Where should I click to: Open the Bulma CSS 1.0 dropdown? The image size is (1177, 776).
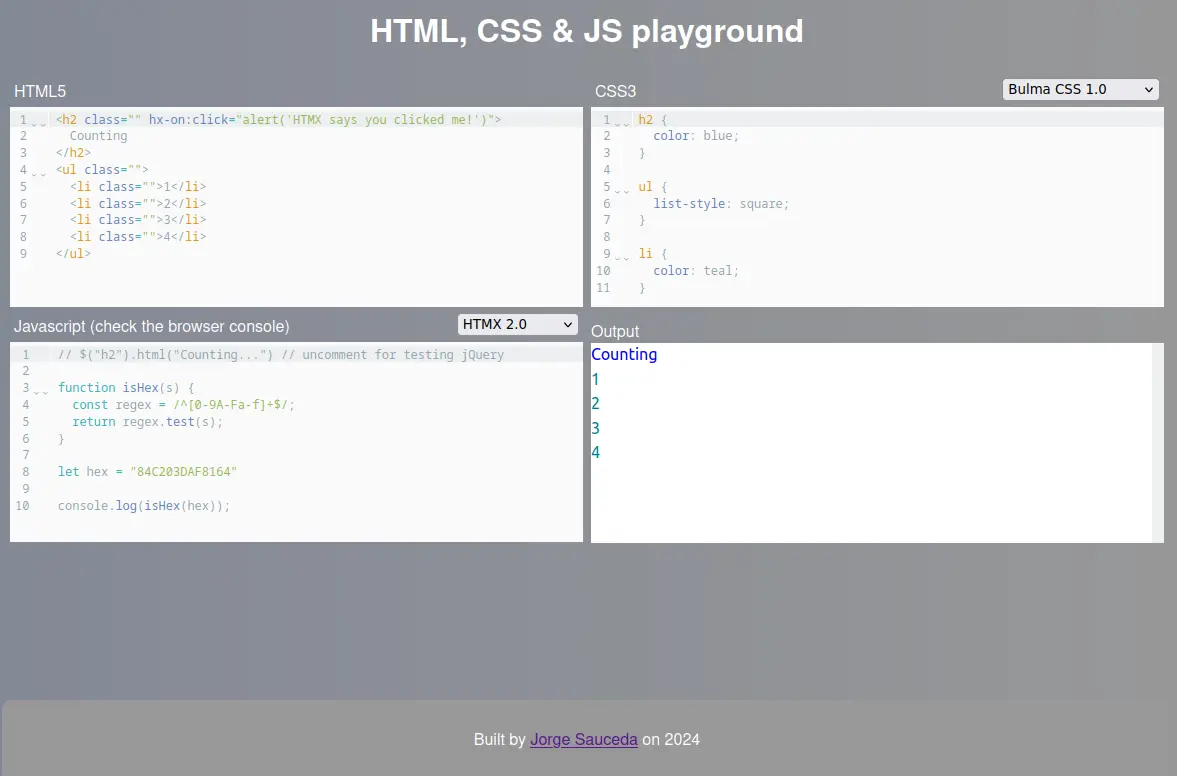(x=1080, y=89)
